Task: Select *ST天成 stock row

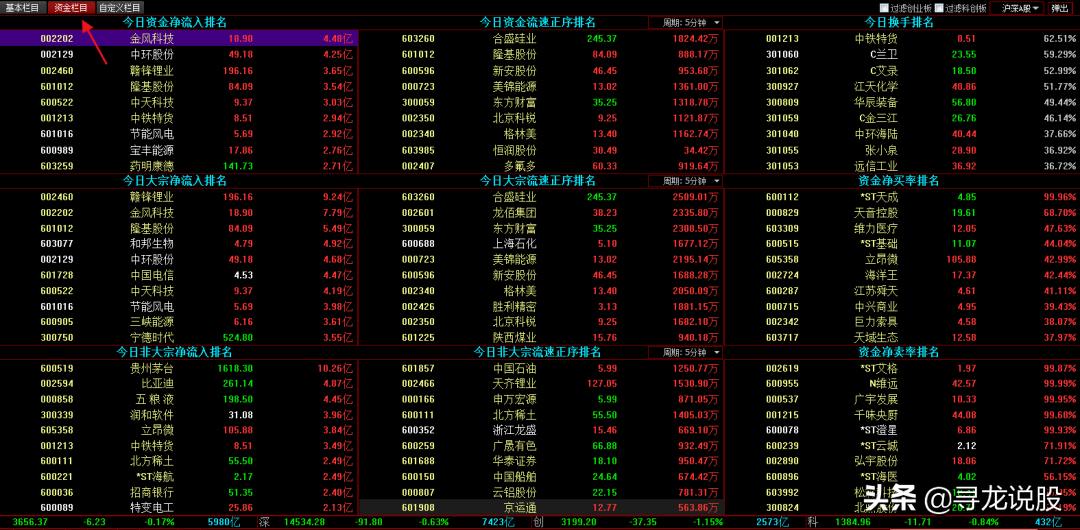Action: click(902, 196)
